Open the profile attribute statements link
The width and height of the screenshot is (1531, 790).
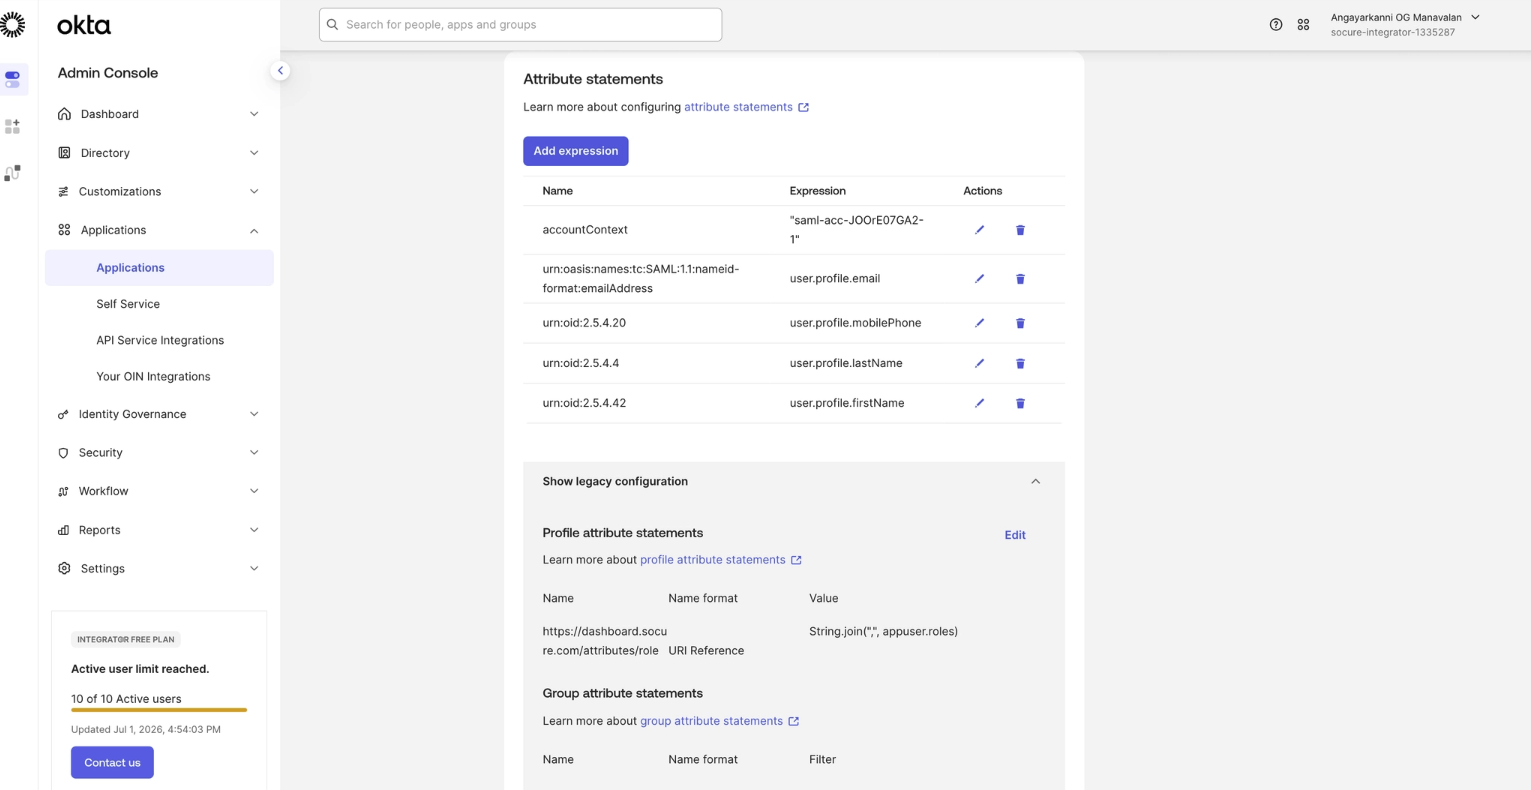(713, 560)
